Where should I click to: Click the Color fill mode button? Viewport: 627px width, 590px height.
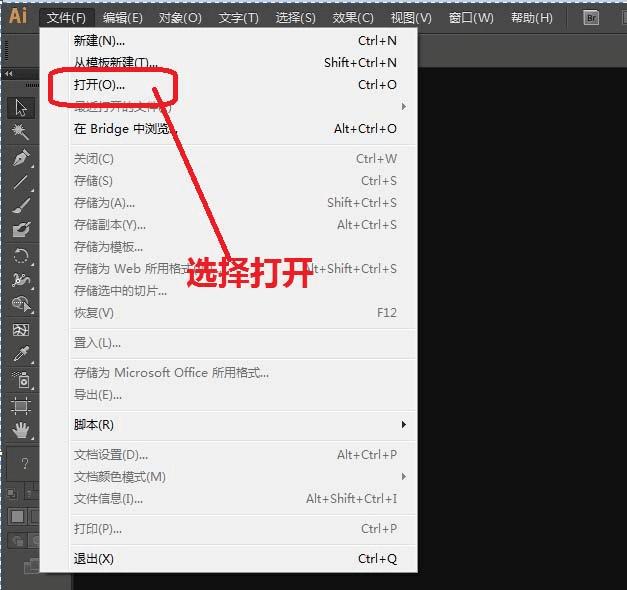17,516
